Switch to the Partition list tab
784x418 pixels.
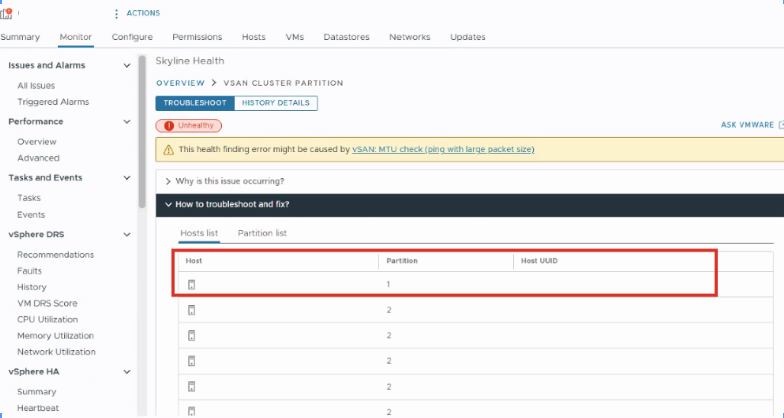pos(262,233)
